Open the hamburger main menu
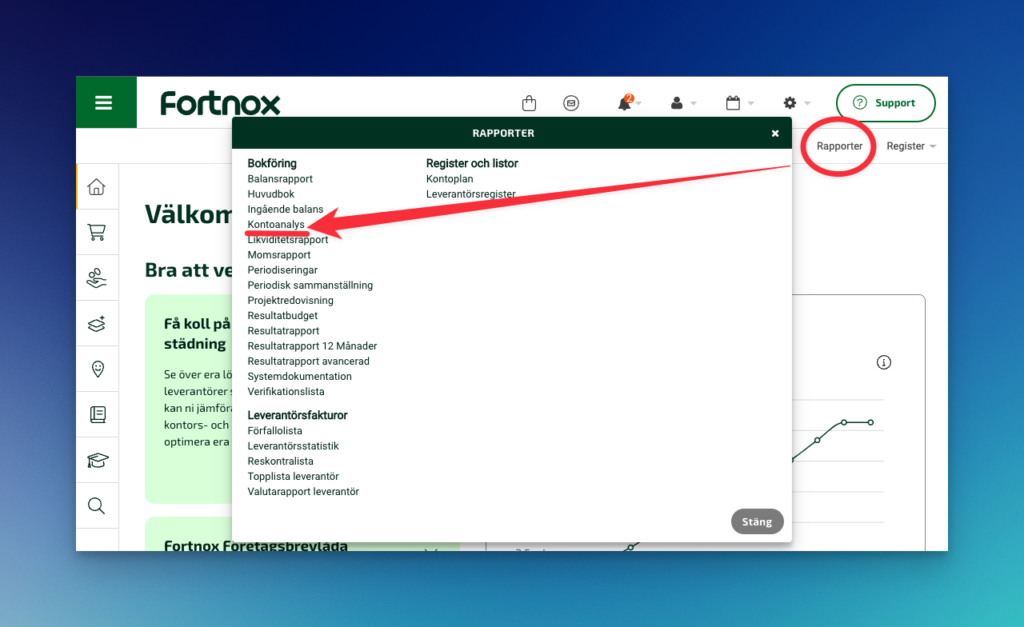1024x627 pixels. click(104, 103)
